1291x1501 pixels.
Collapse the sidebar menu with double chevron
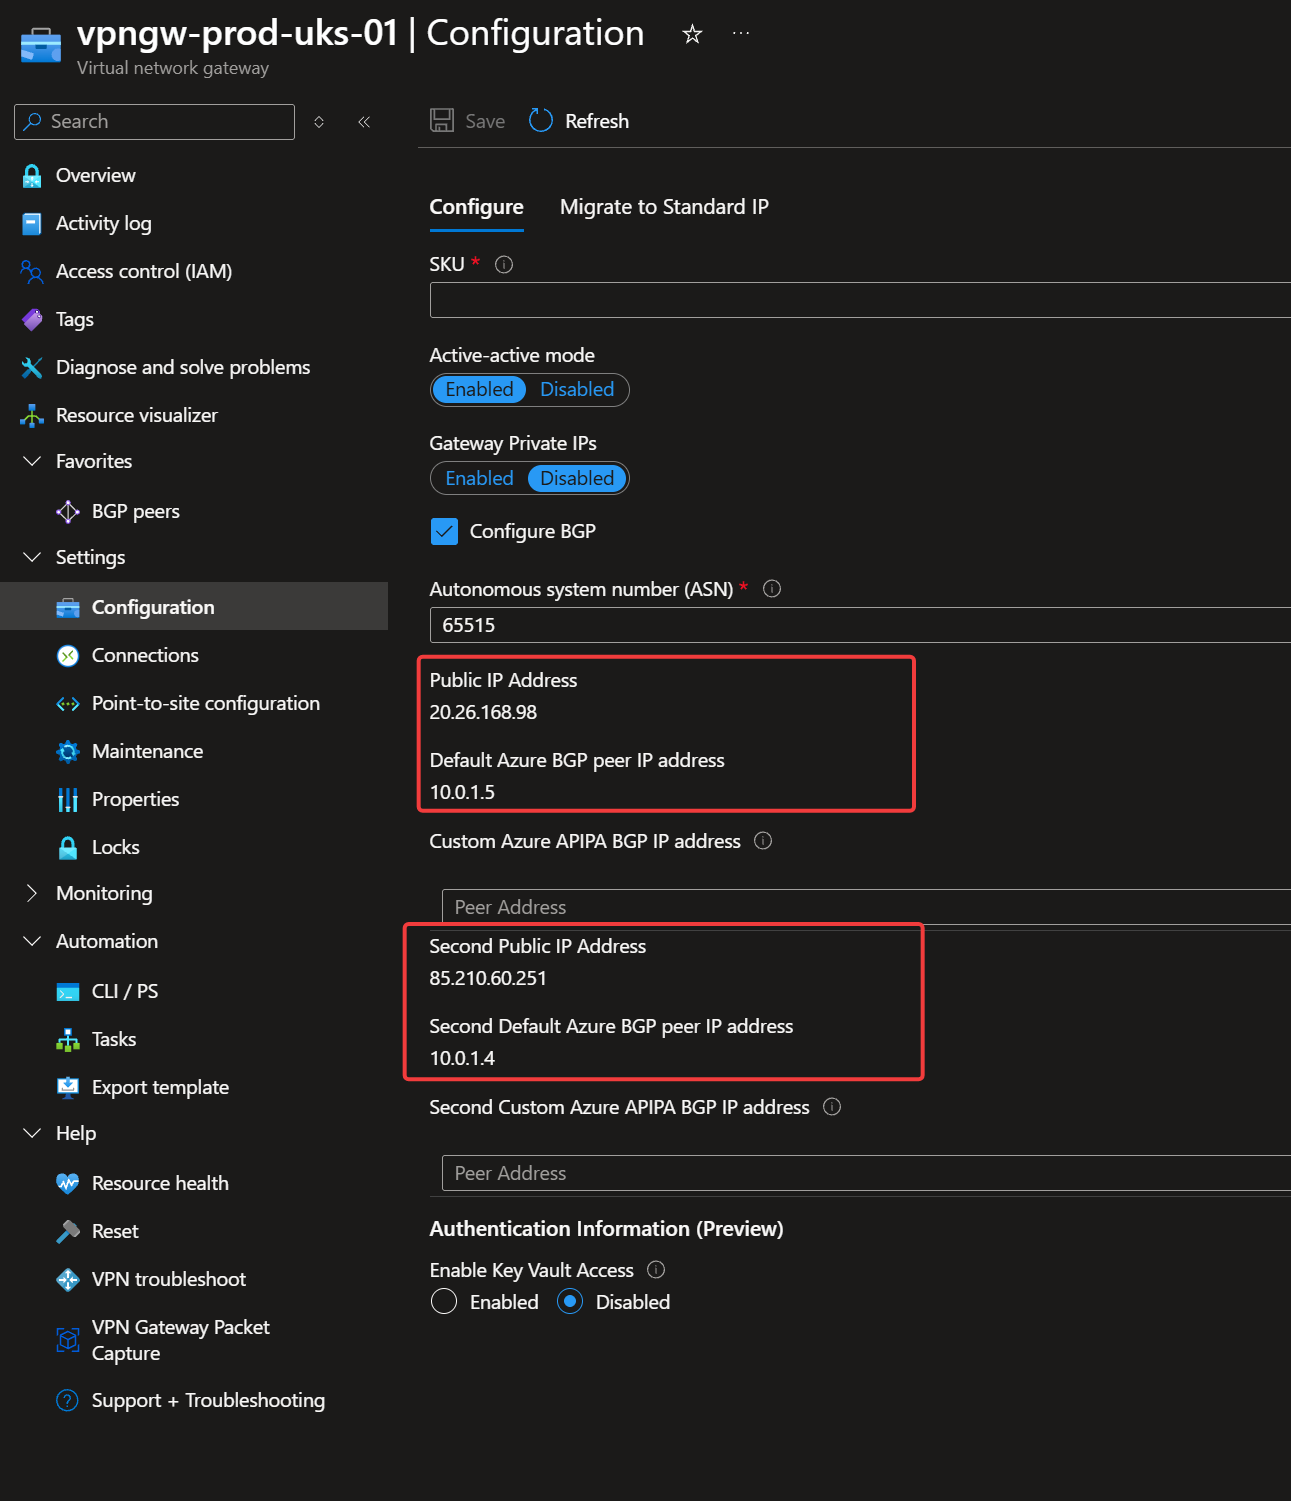(x=364, y=122)
